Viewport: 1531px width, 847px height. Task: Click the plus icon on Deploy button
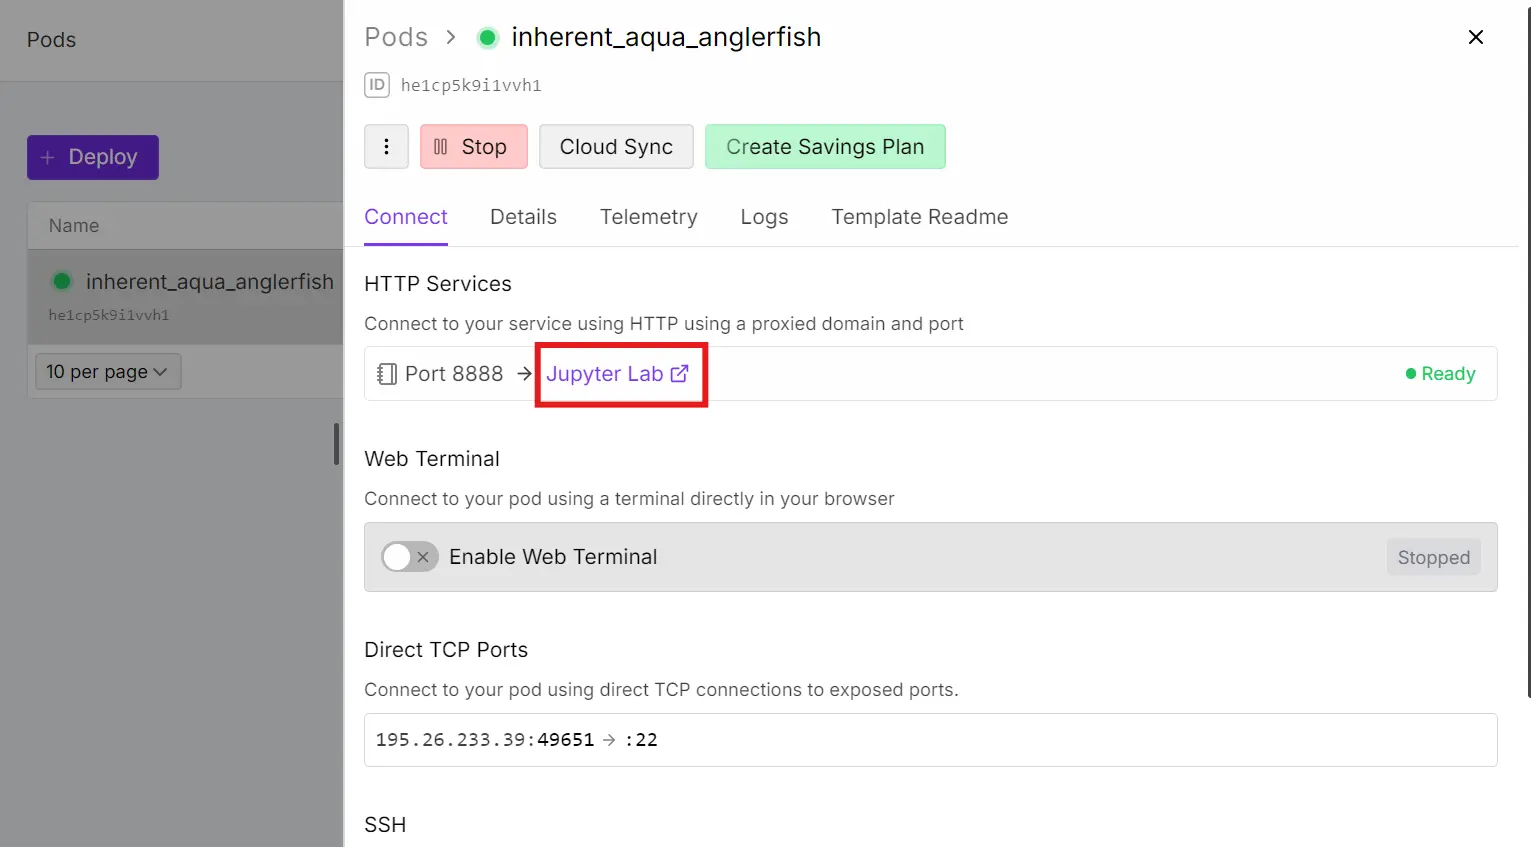coord(47,158)
